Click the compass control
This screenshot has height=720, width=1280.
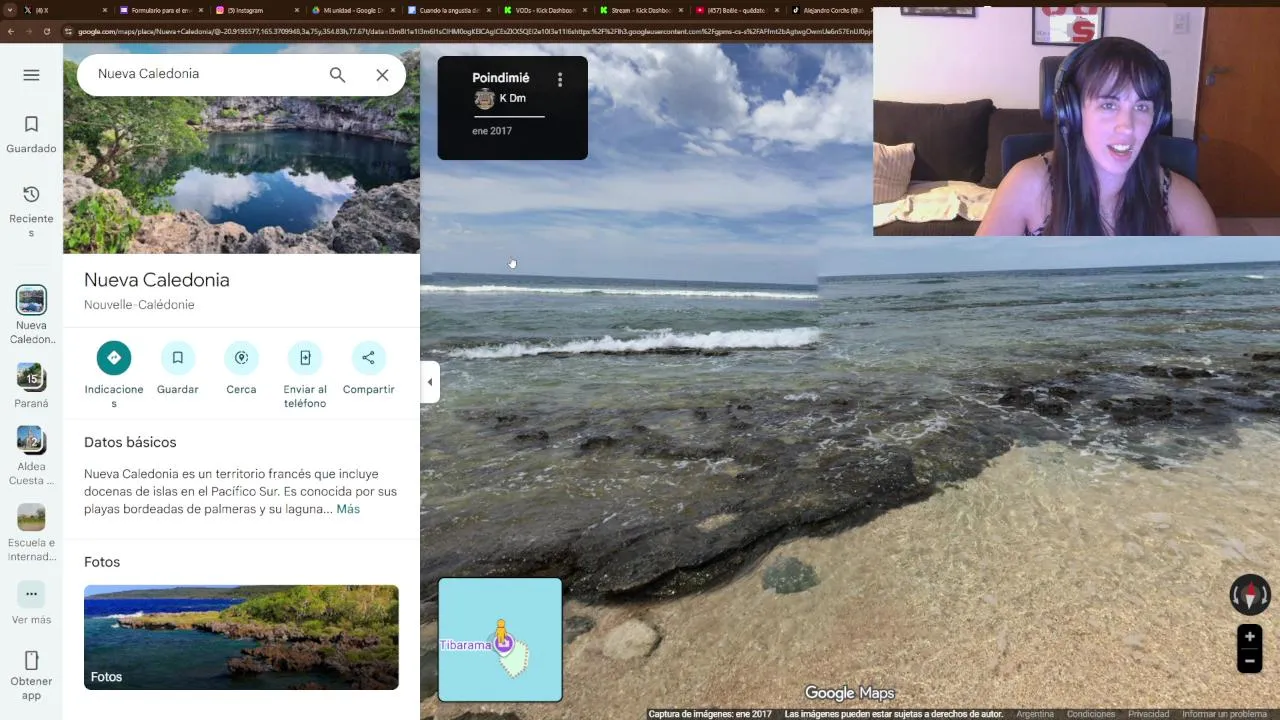point(1250,595)
